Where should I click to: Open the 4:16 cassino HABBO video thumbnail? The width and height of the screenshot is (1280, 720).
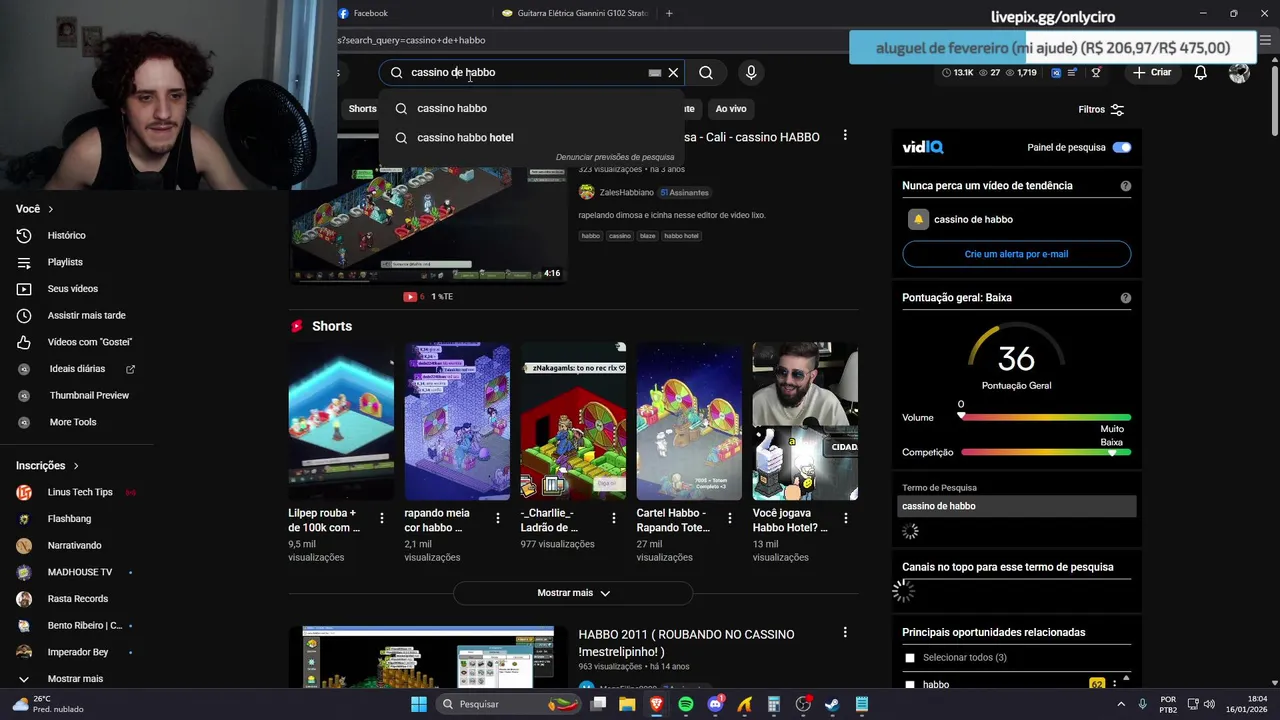pos(428,225)
